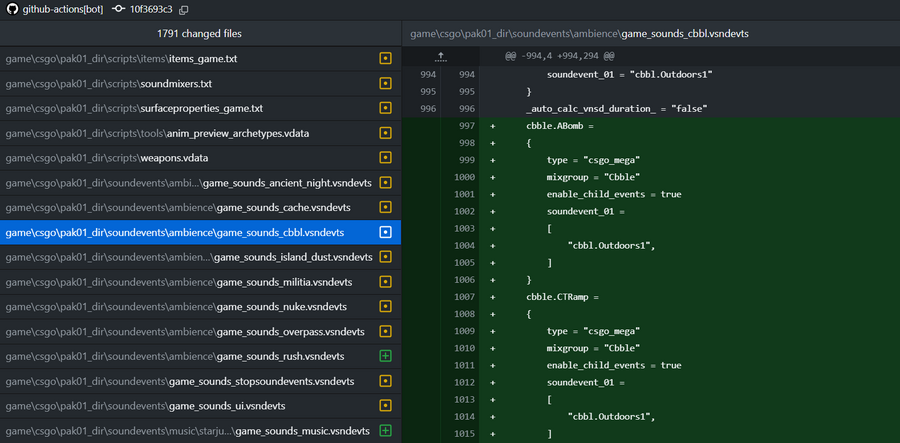Click the expand-up arrow icon in diff header
The image size is (900, 443).
(x=440, y=56)
